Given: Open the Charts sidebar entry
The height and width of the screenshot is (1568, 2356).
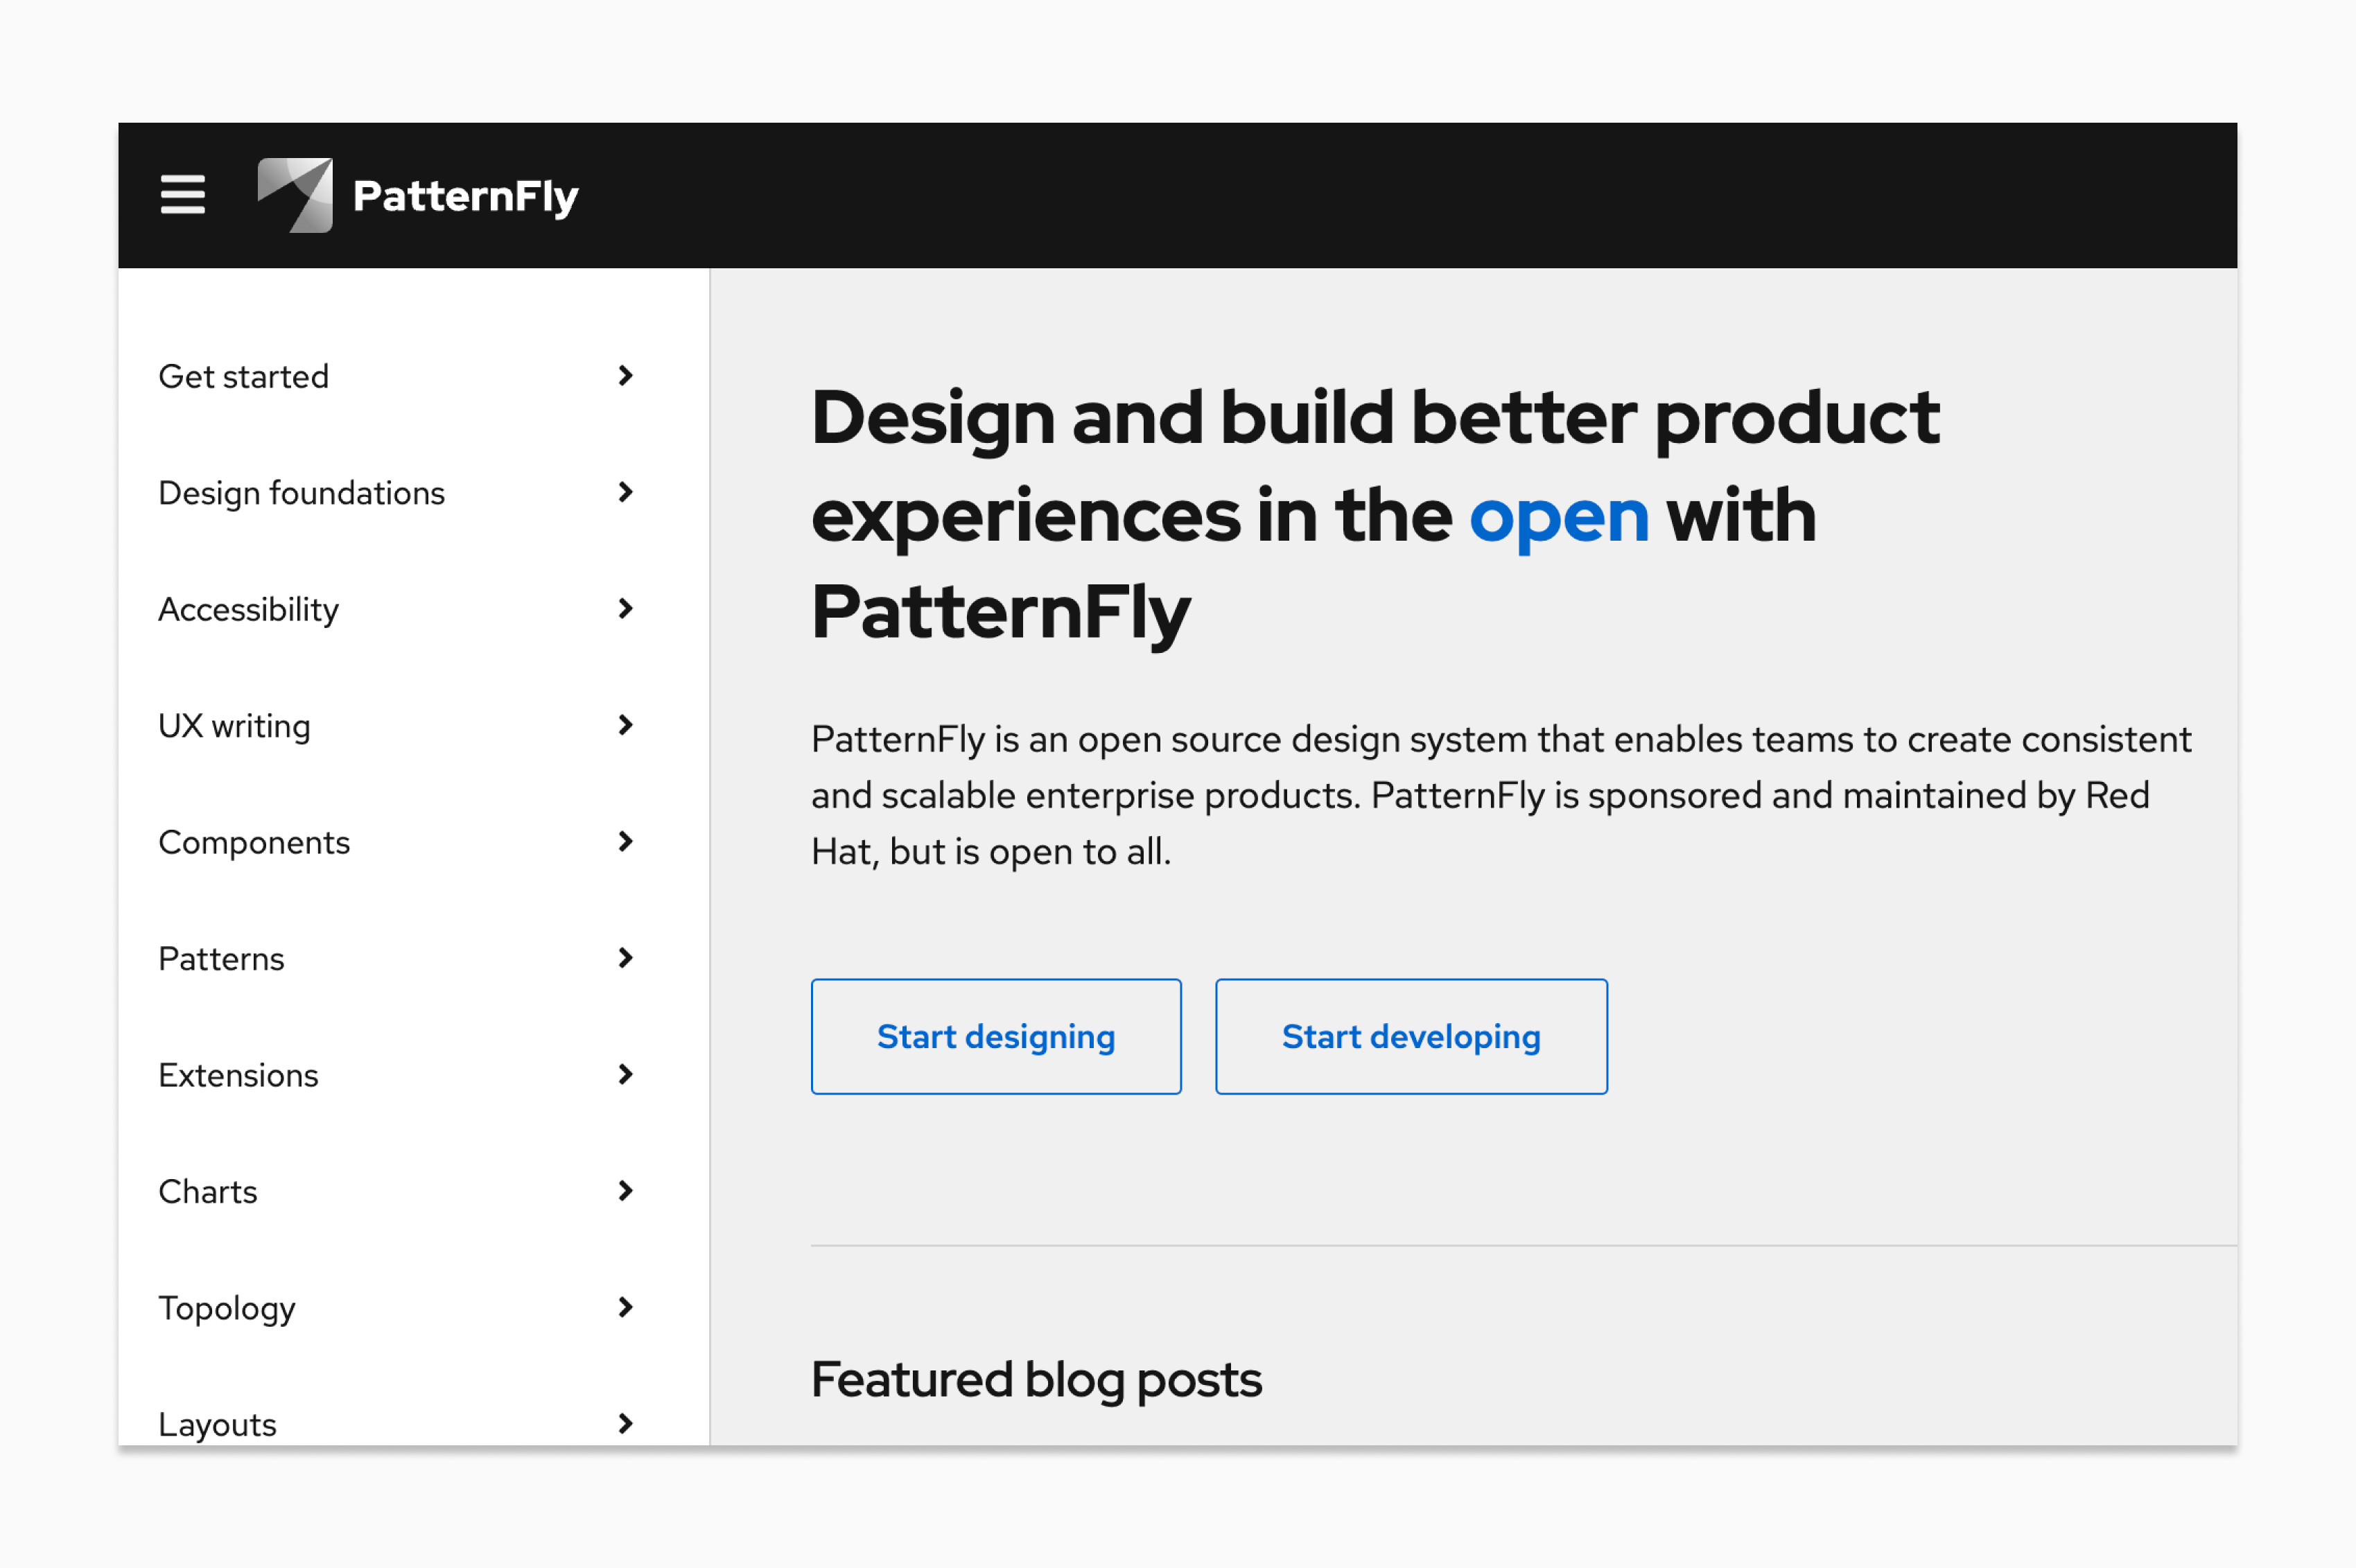Looking at the screenshot, I should pos(207,1191).
